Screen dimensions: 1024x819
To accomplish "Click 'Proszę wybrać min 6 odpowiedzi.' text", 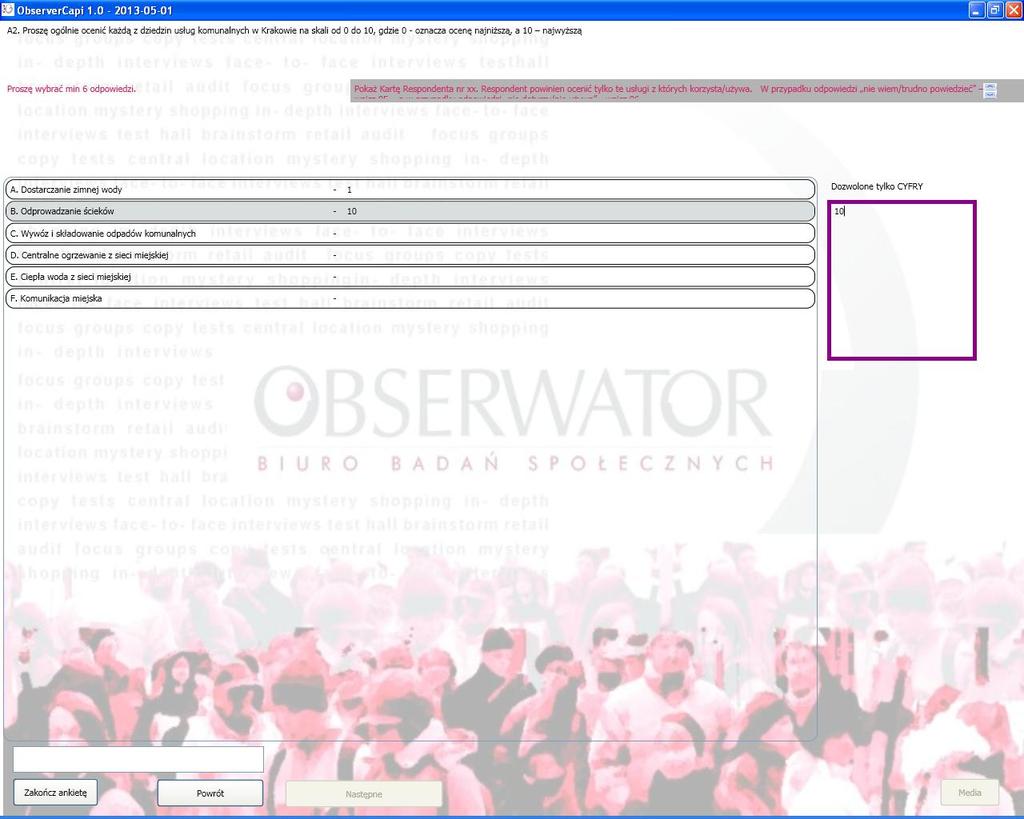I will pos(71,89).
